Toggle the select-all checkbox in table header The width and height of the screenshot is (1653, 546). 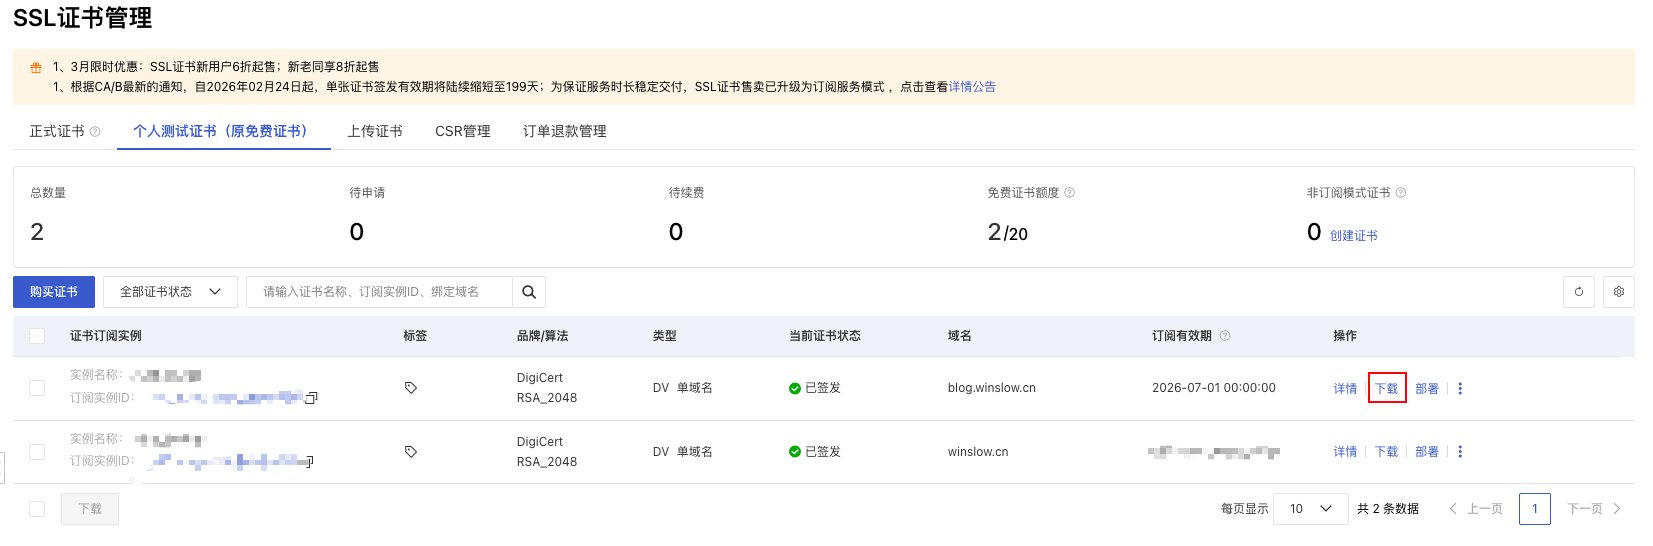(x=37, y=336)
